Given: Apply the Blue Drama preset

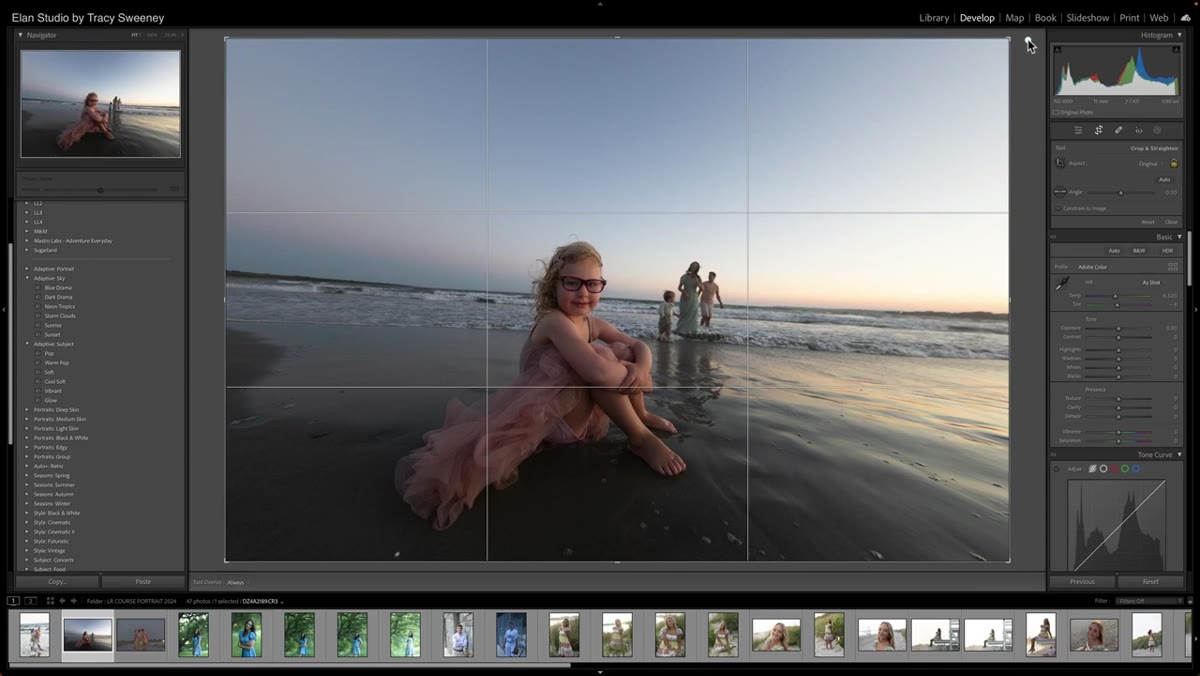Looking at the screenshot, I should pyautogui.click(x=58, y=288).
